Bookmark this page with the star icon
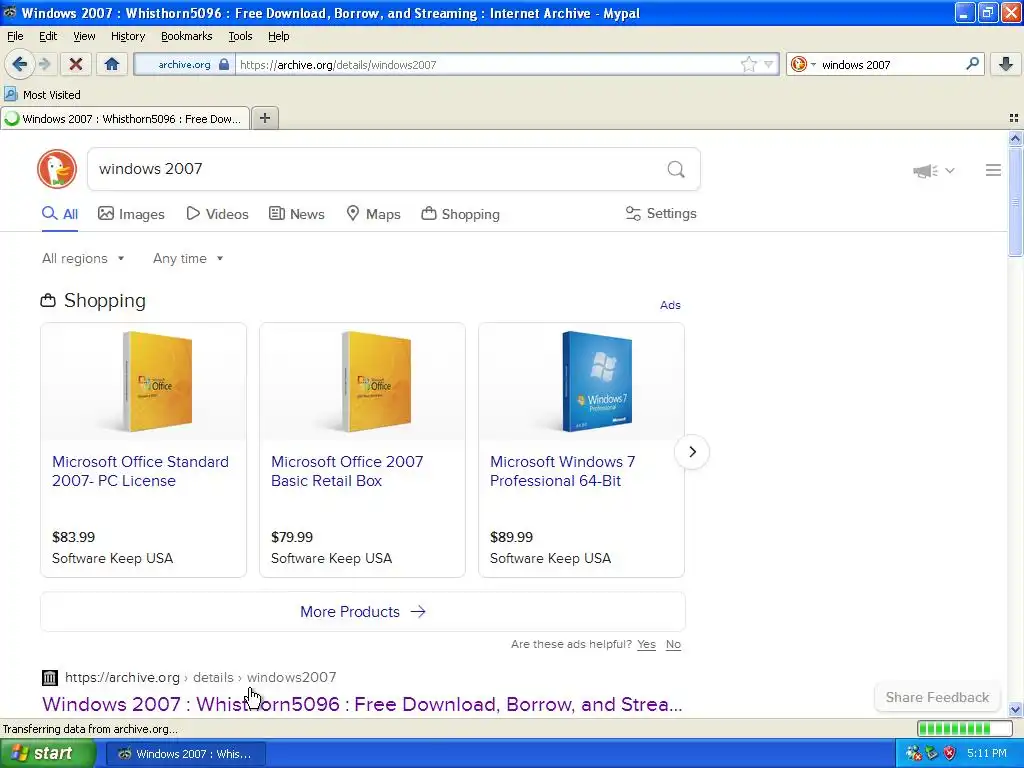 point(748,64)
